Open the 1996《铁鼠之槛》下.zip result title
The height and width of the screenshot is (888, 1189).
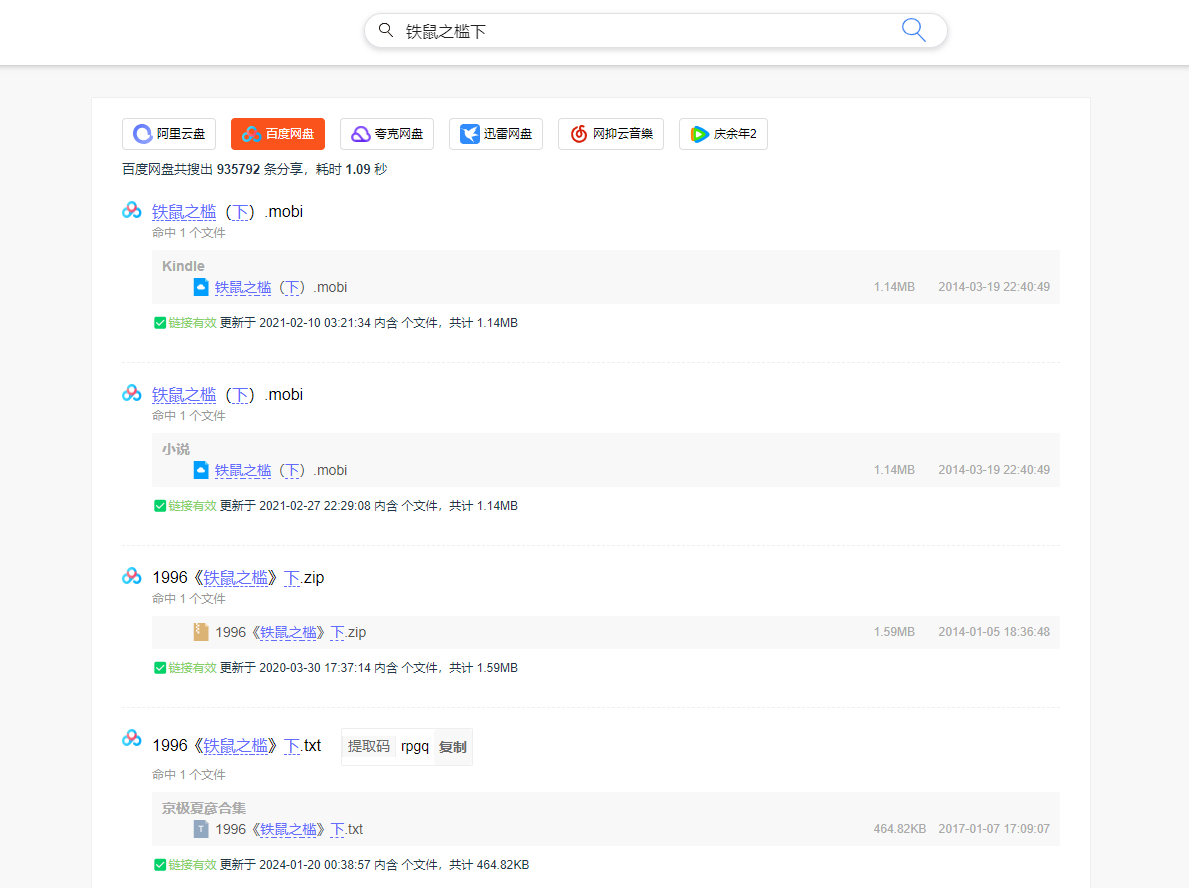238,578
